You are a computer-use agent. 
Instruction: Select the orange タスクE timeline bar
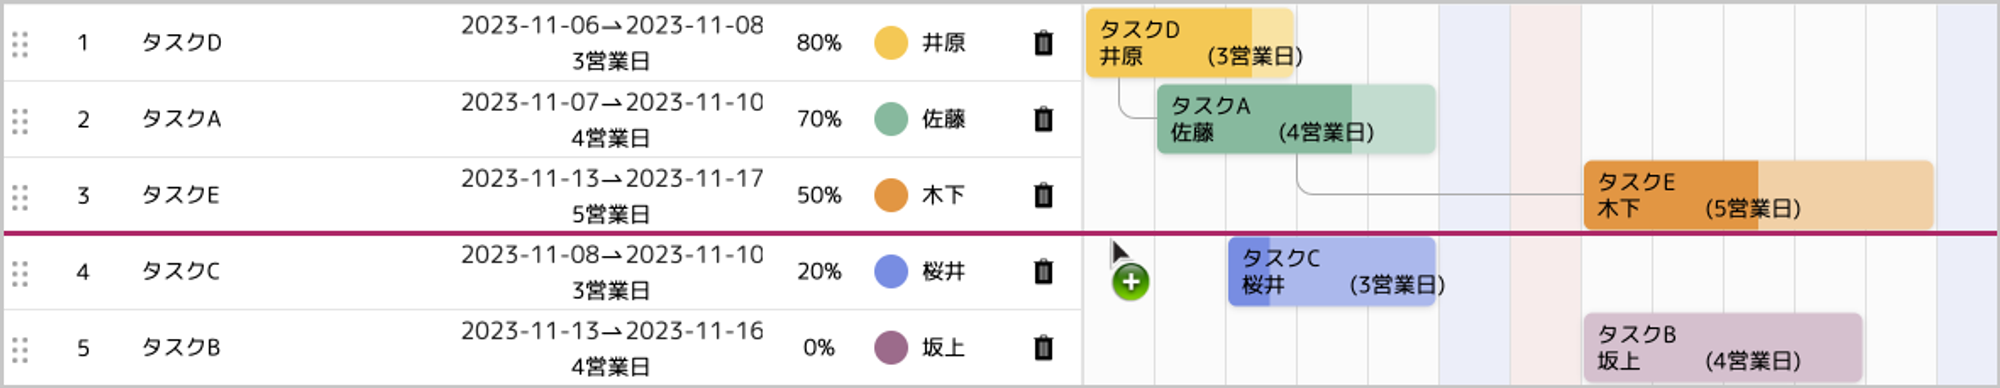click(1758, 195)
